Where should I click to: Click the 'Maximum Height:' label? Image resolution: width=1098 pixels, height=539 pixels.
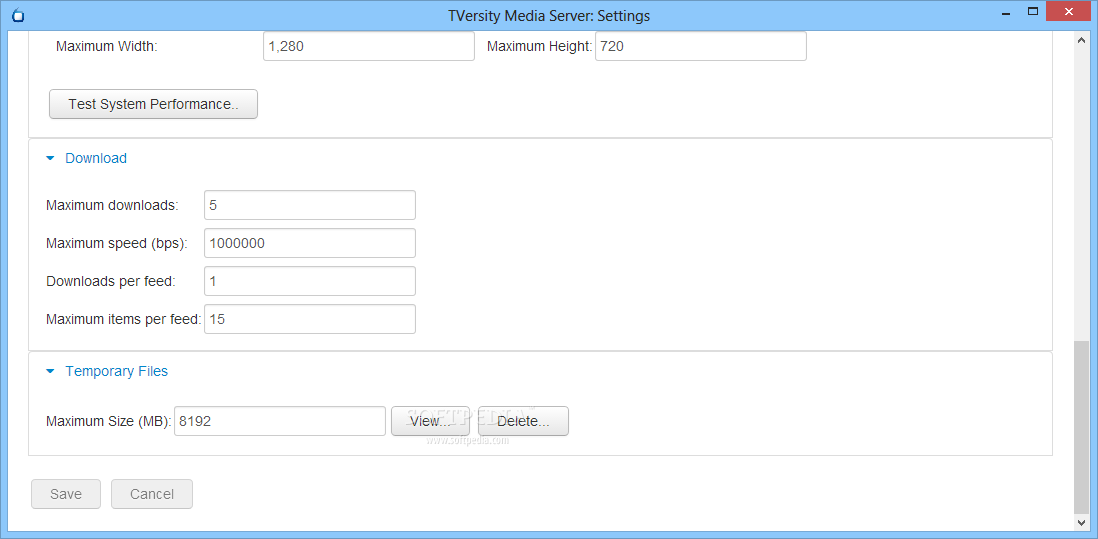coord(540,47)
